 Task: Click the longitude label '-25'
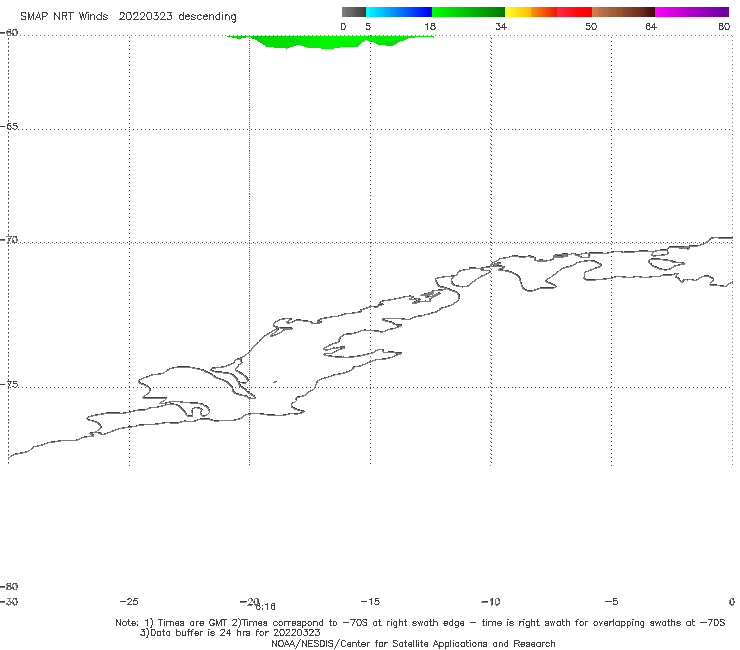coord(129,602)
